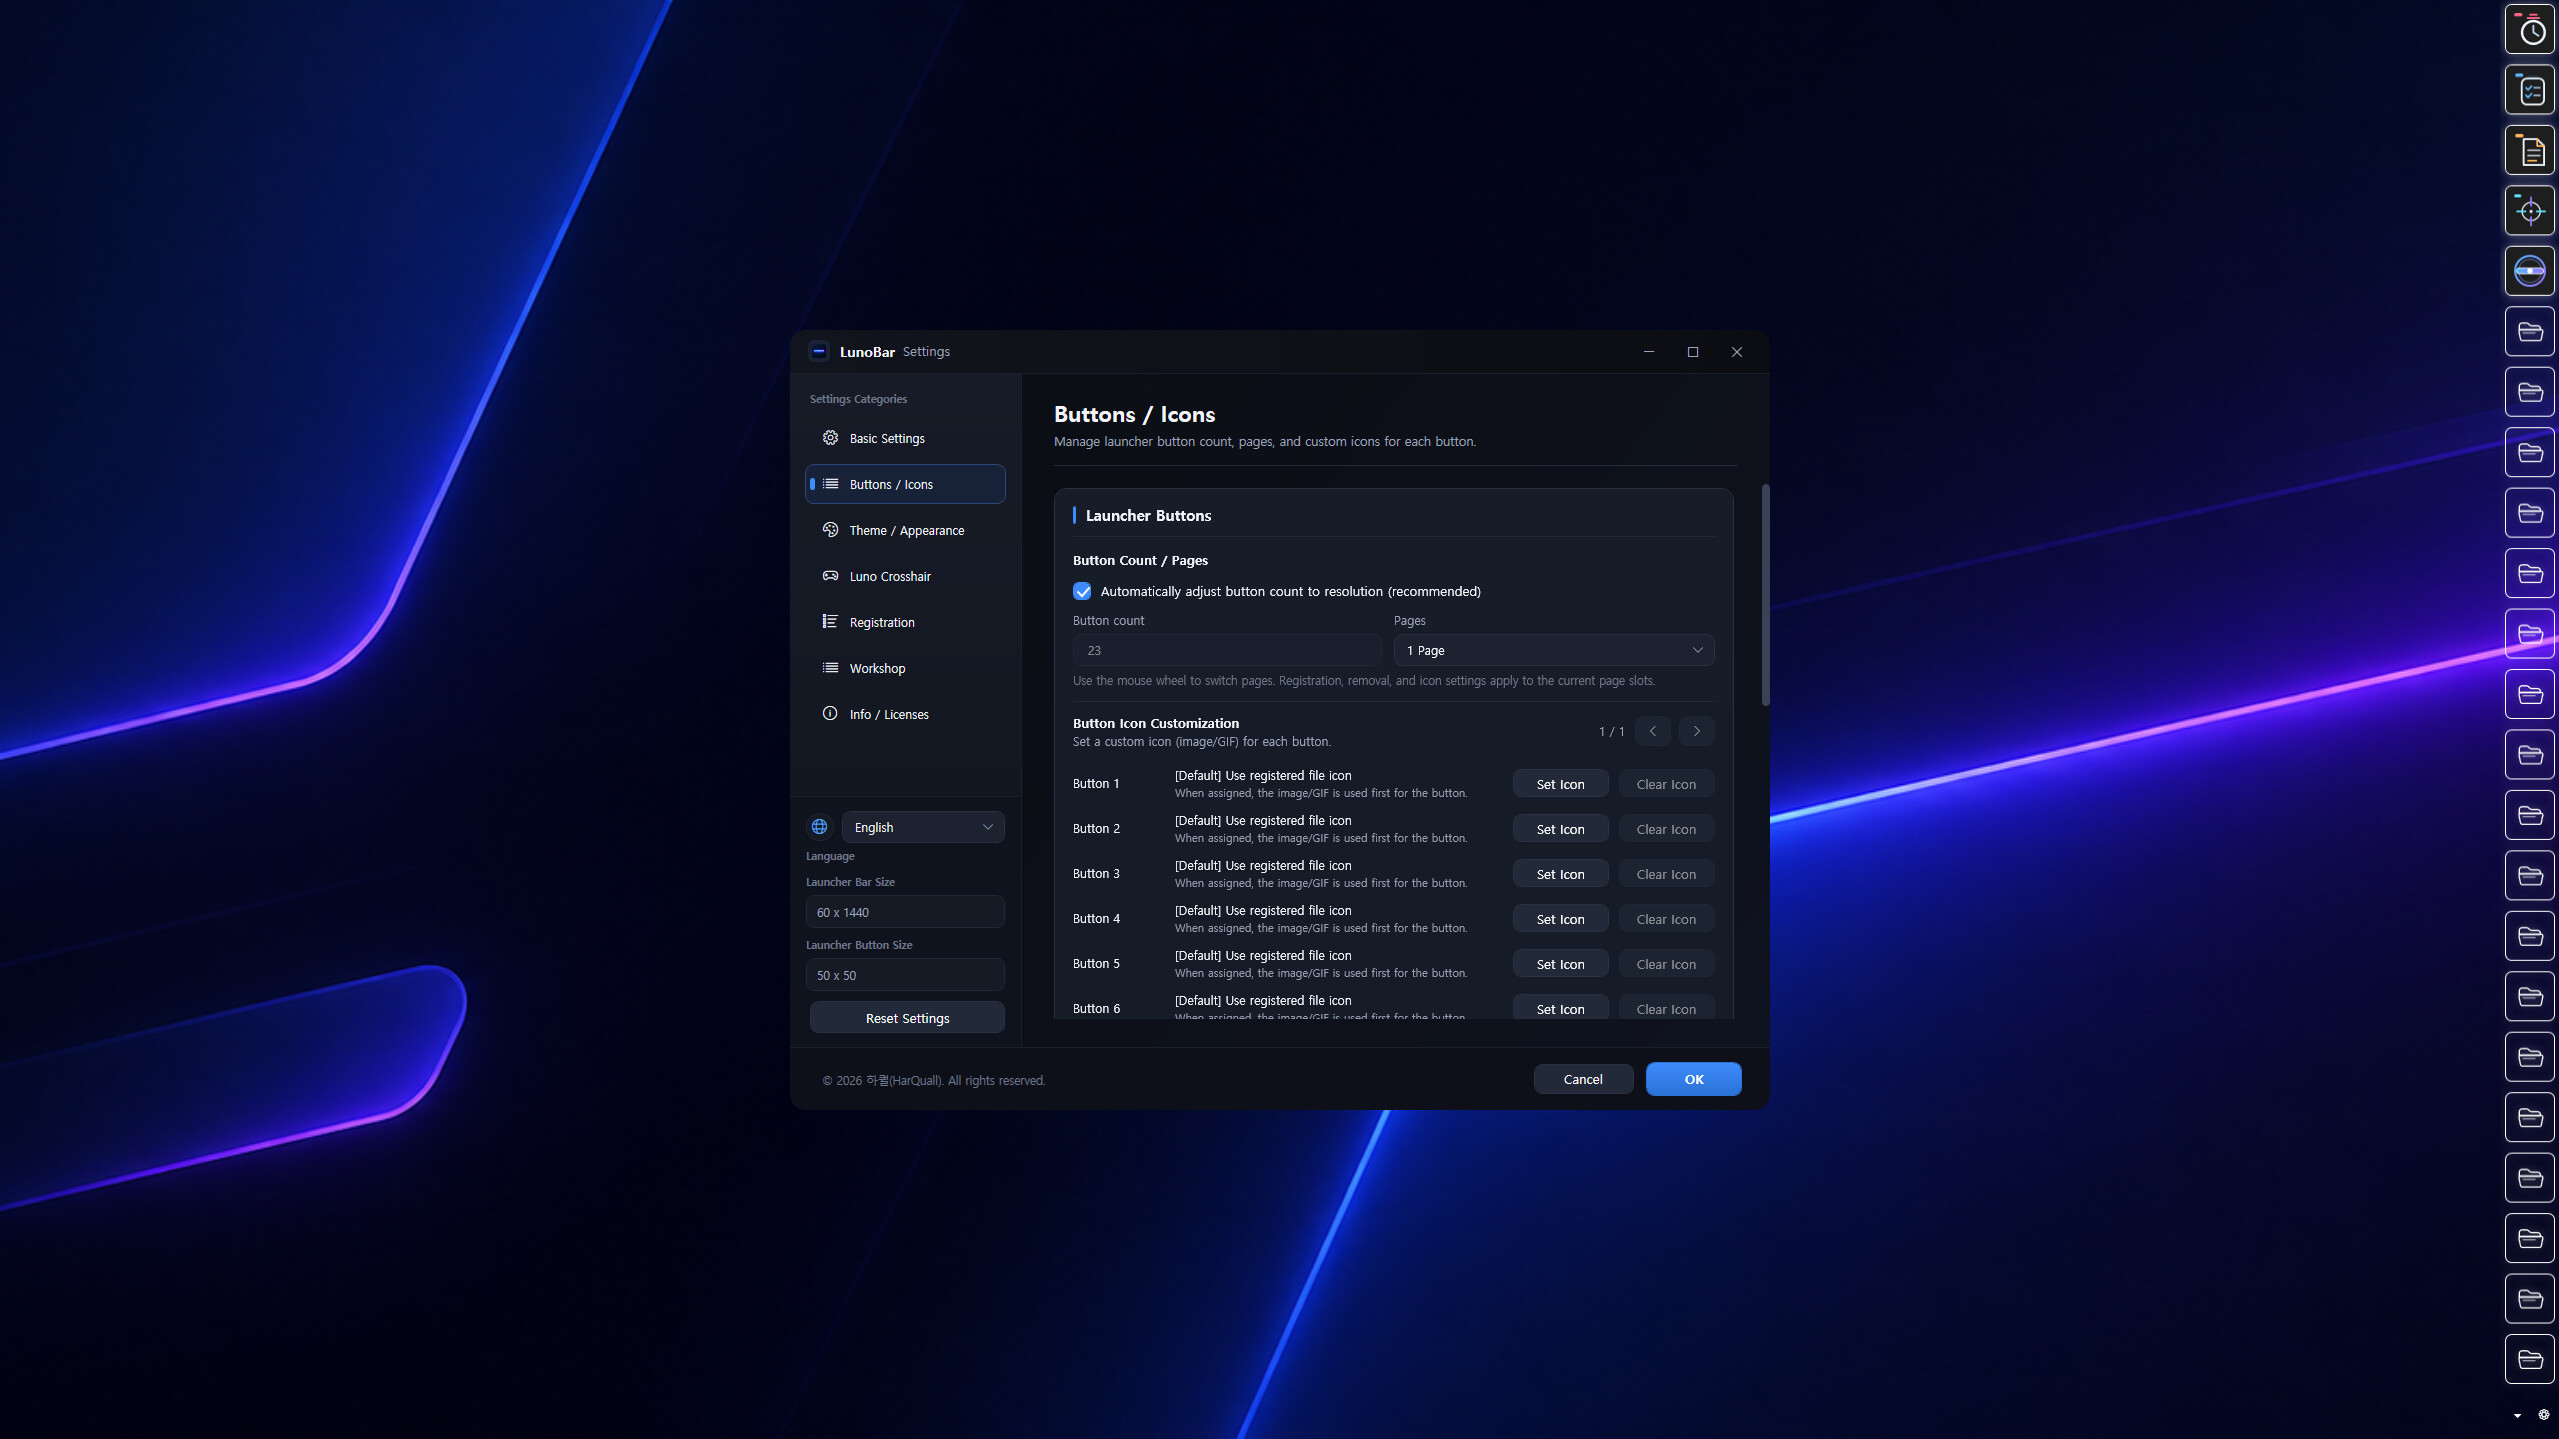This screenshot has height=1439, width=2559.
Task: Click the copyright HarQuall text in footer
Action: (934, 1081)
